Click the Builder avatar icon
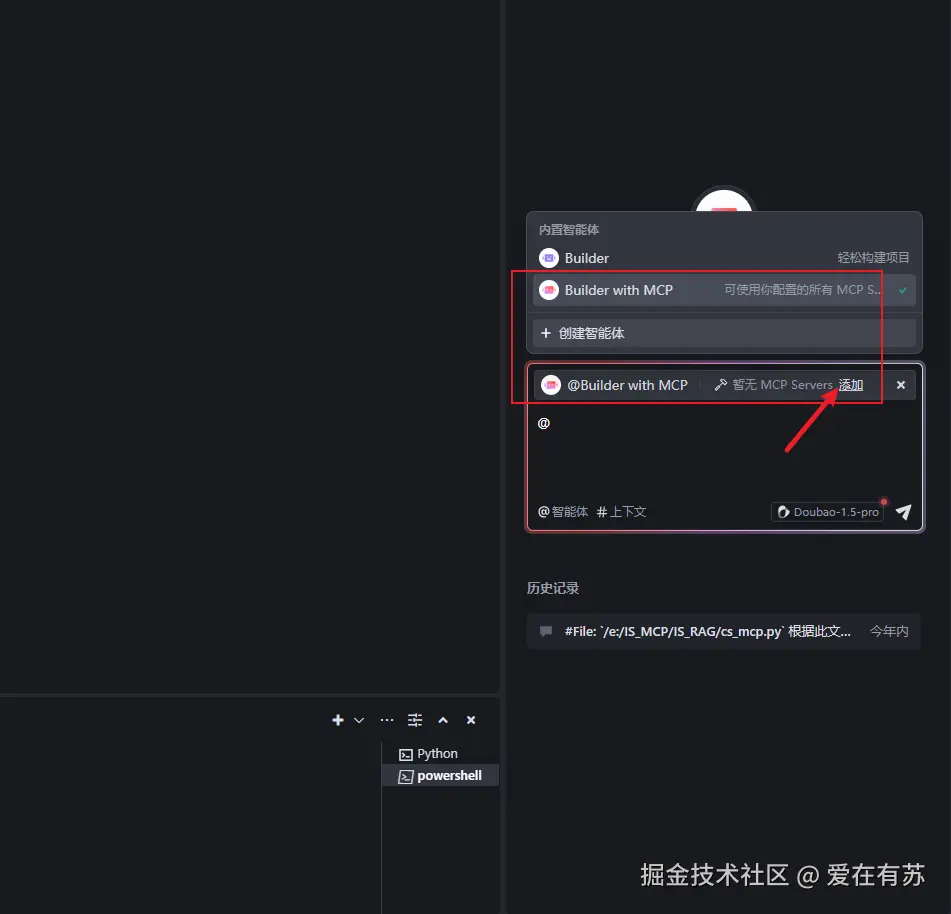The image size is (951, 914). click(549, 258)
